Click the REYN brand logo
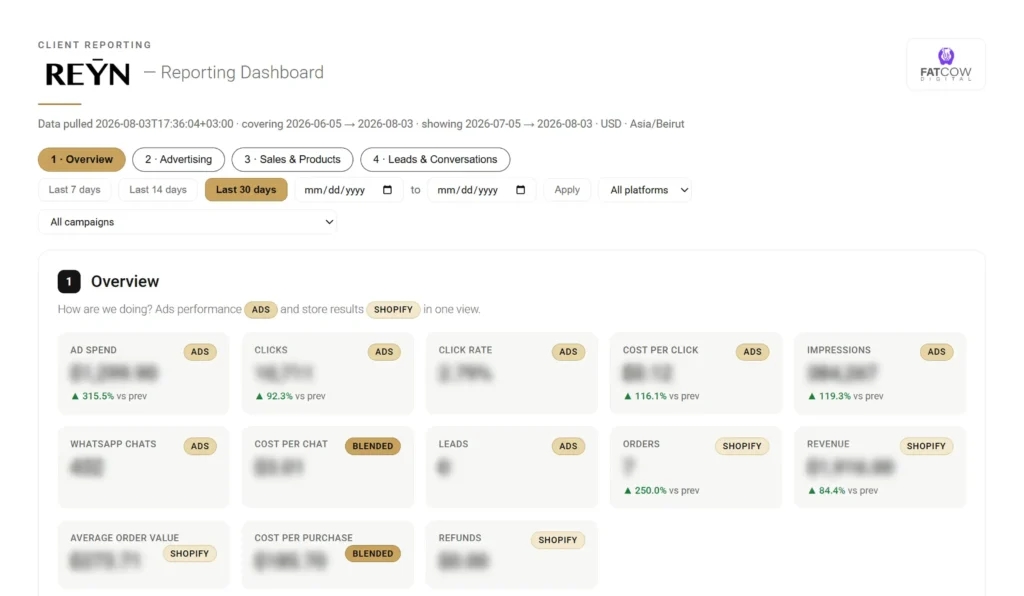The height and width of the screenshot is (596, 1024). [88, 73]
